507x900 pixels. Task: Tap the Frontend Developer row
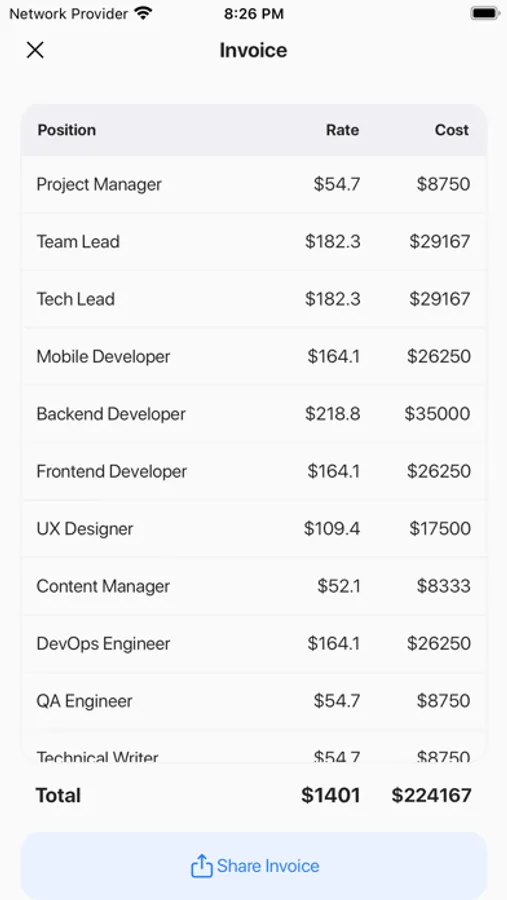pyautogui.click(x=254, y=471)
